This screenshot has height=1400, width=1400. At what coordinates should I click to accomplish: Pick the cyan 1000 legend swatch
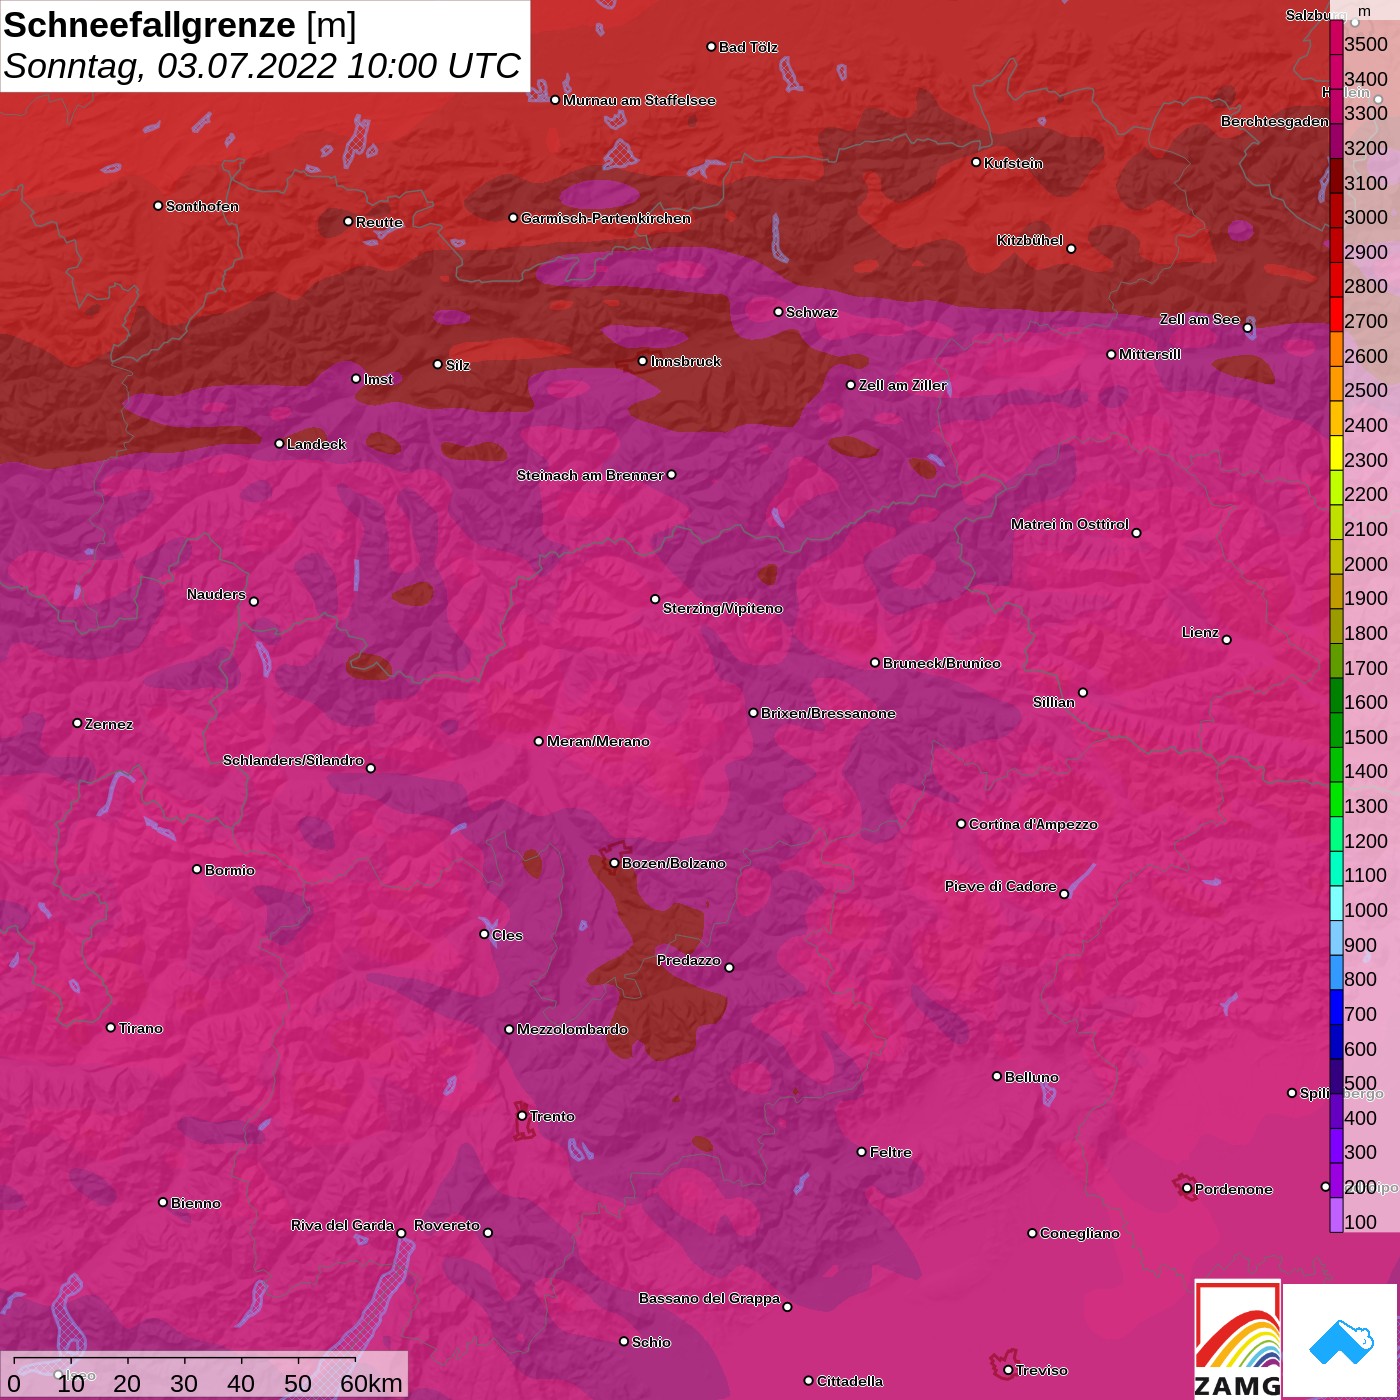(x=1336, y=902)
